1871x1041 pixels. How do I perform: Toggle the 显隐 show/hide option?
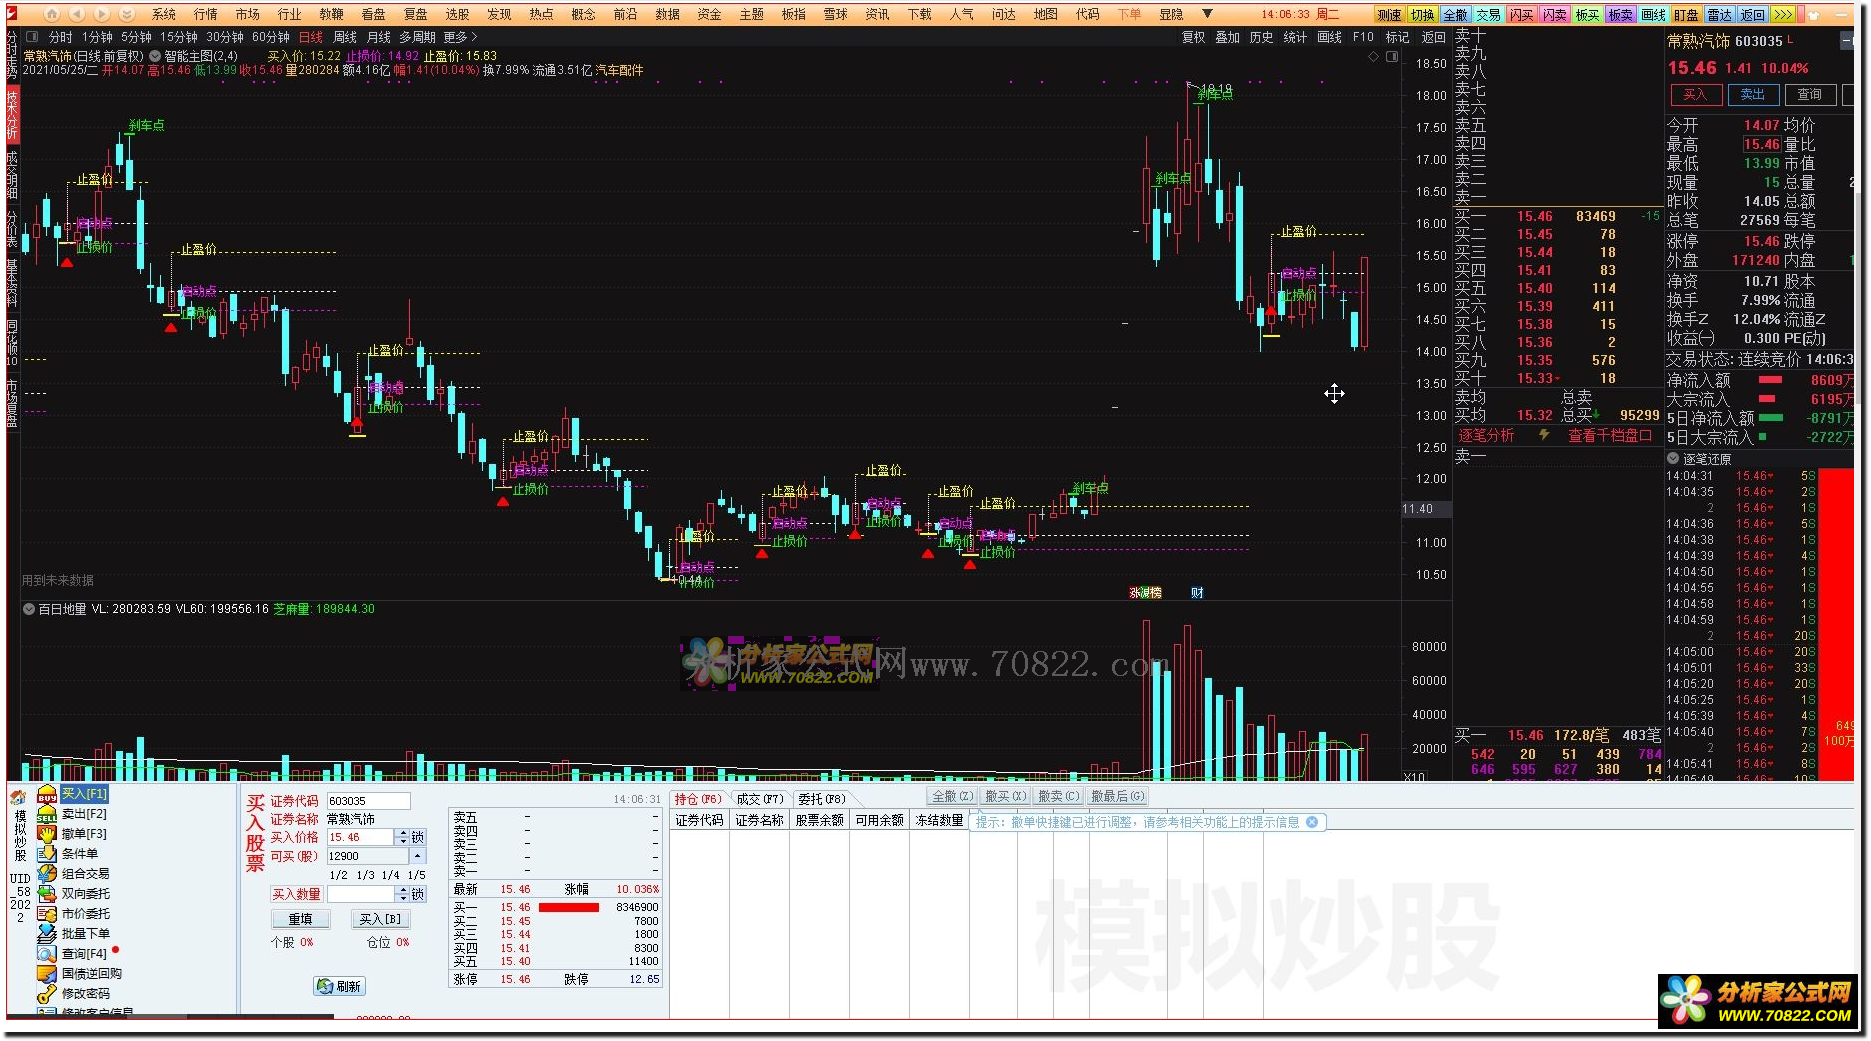point(1171,14)
